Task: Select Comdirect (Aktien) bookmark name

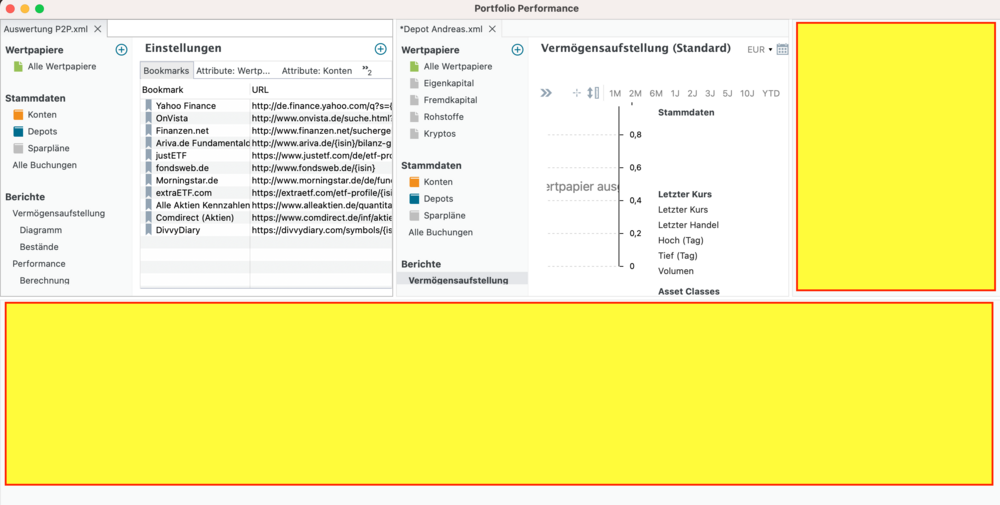Action: pyautogui.click(x=195, y=217)
